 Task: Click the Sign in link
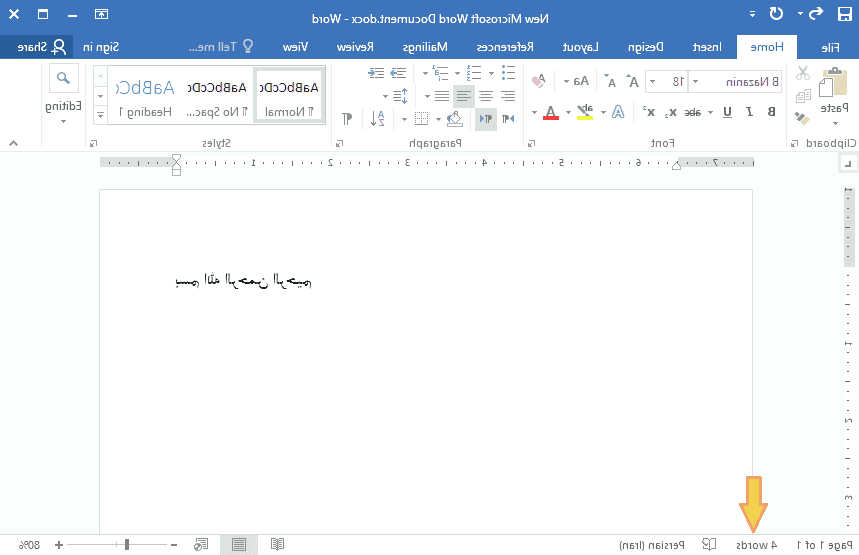point(103,47)
